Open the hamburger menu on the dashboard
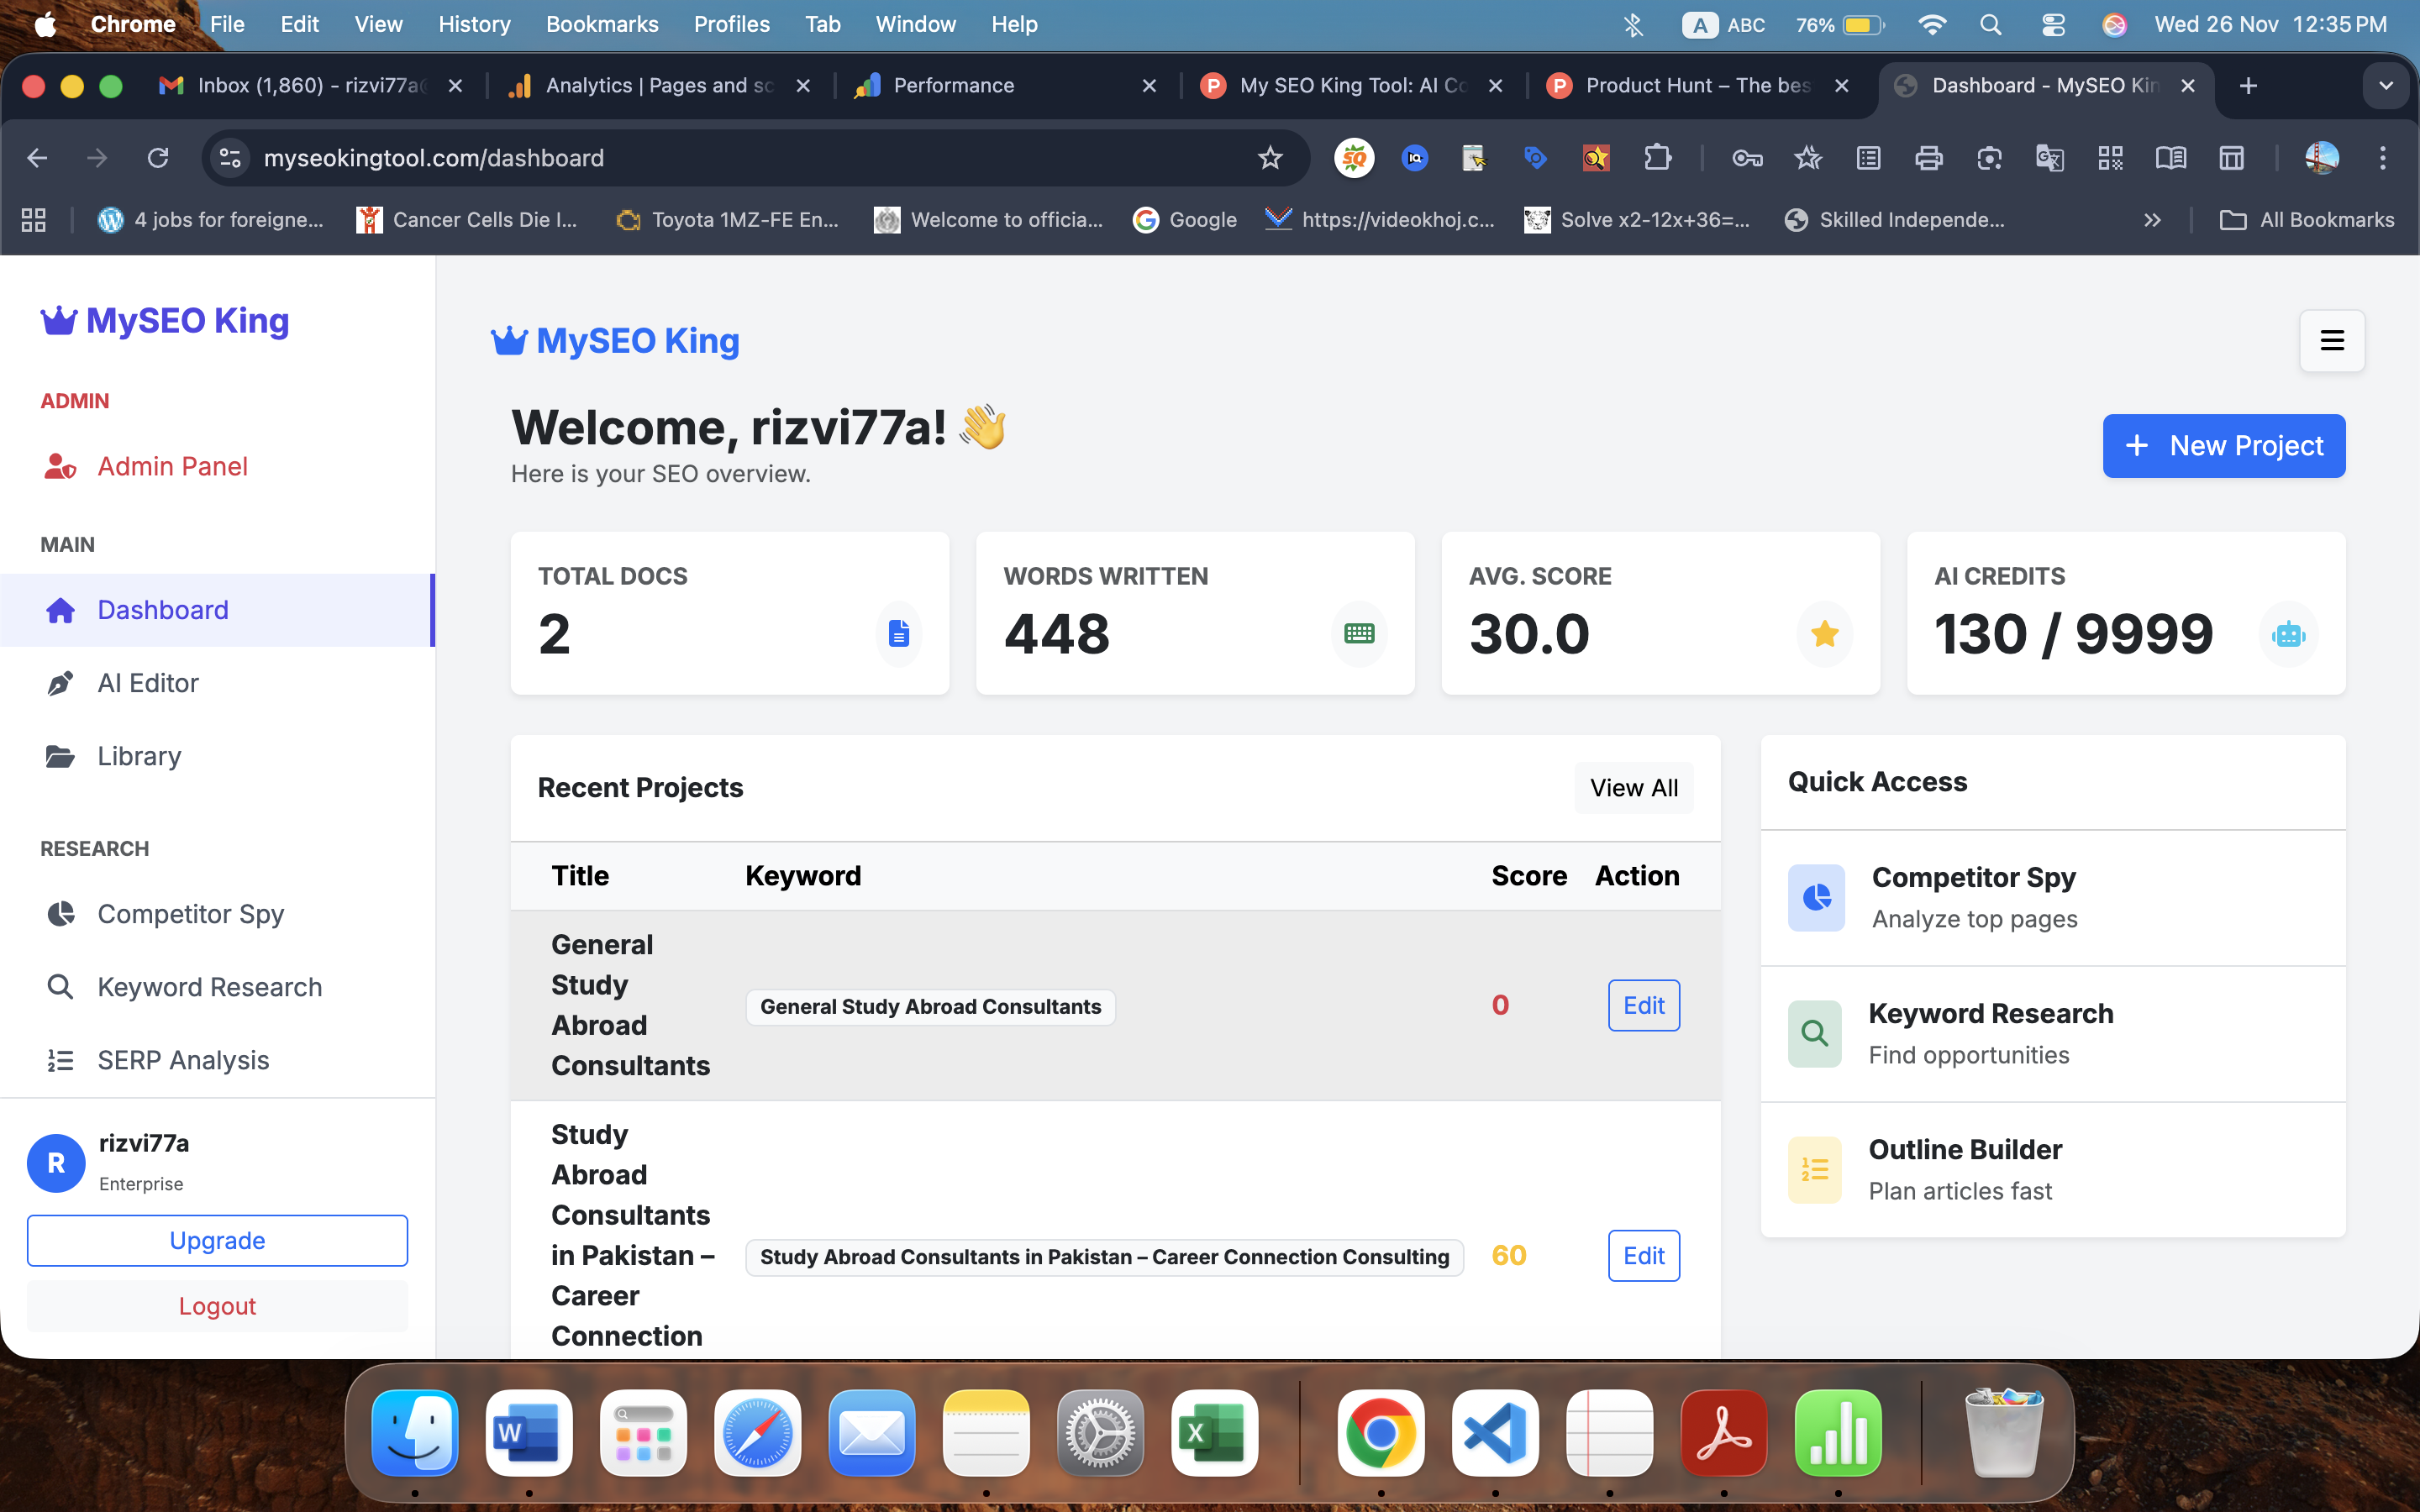2420x1512 pixels. coord(2331,340)
